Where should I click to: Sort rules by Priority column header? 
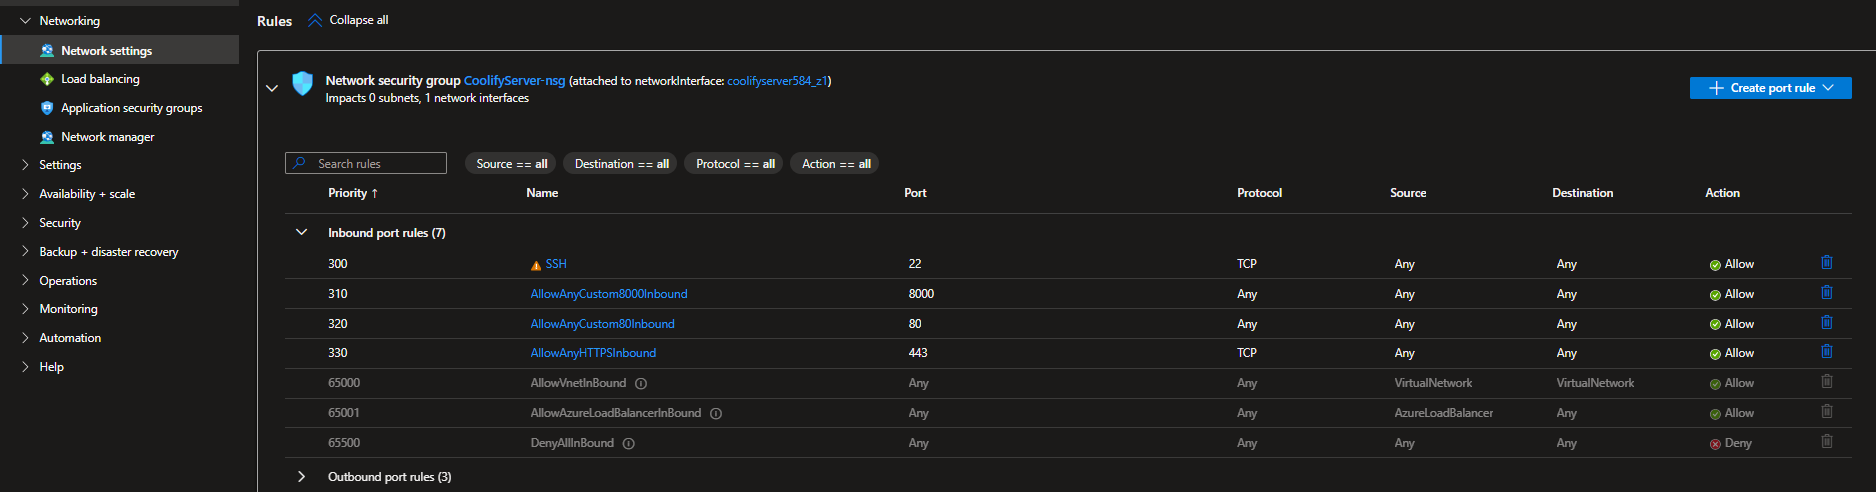(352, 193)
